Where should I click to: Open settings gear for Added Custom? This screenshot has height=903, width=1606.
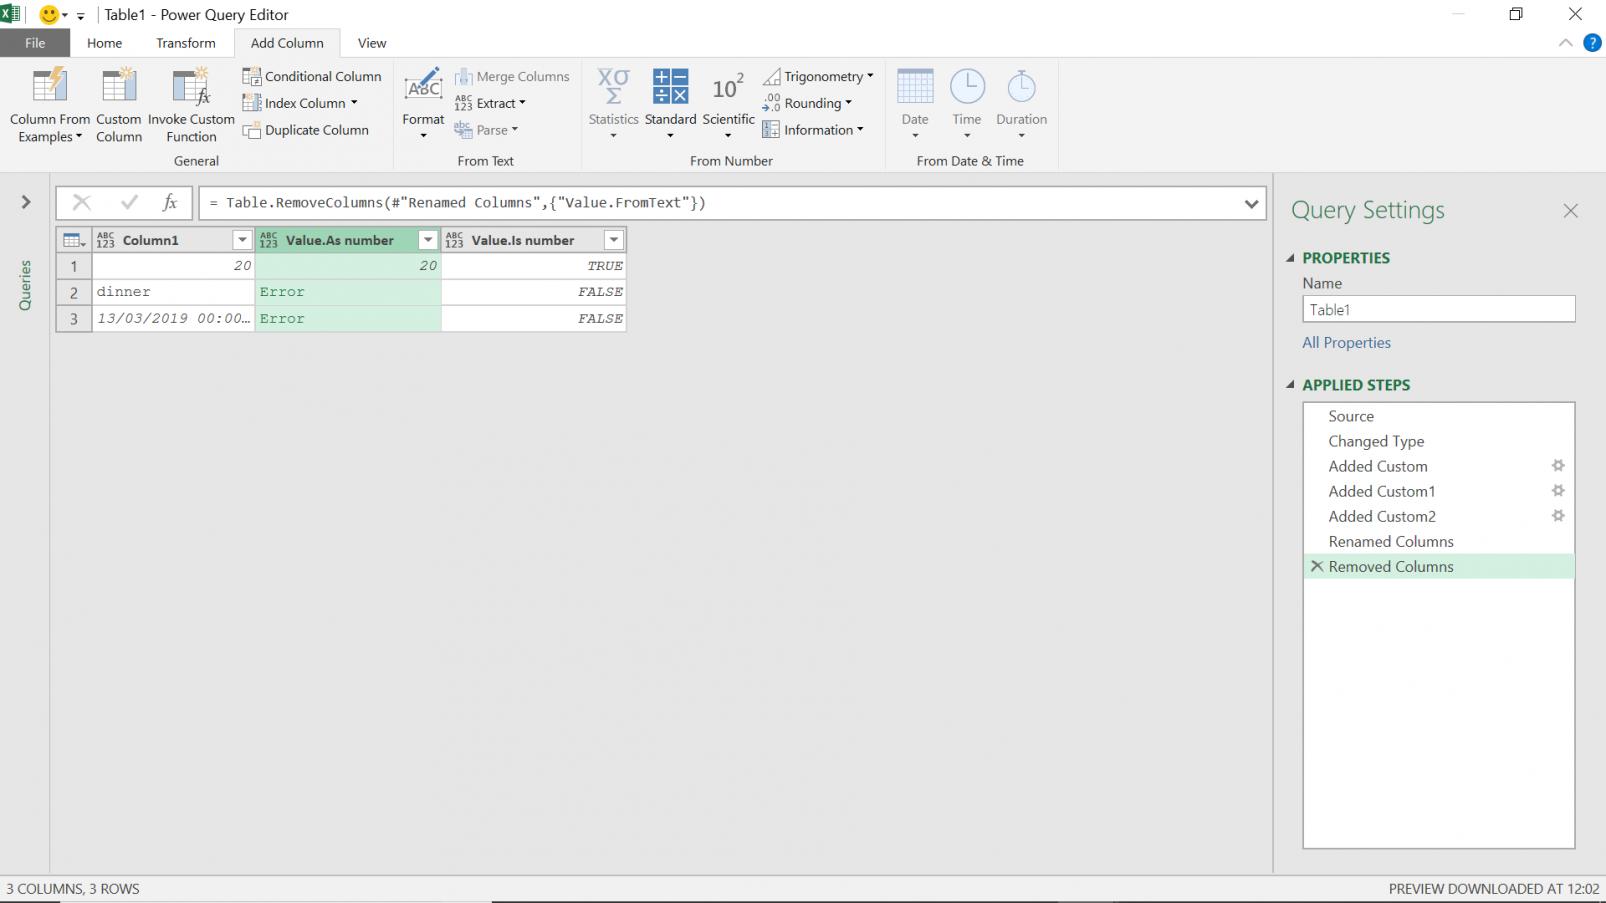[1558, 466]
